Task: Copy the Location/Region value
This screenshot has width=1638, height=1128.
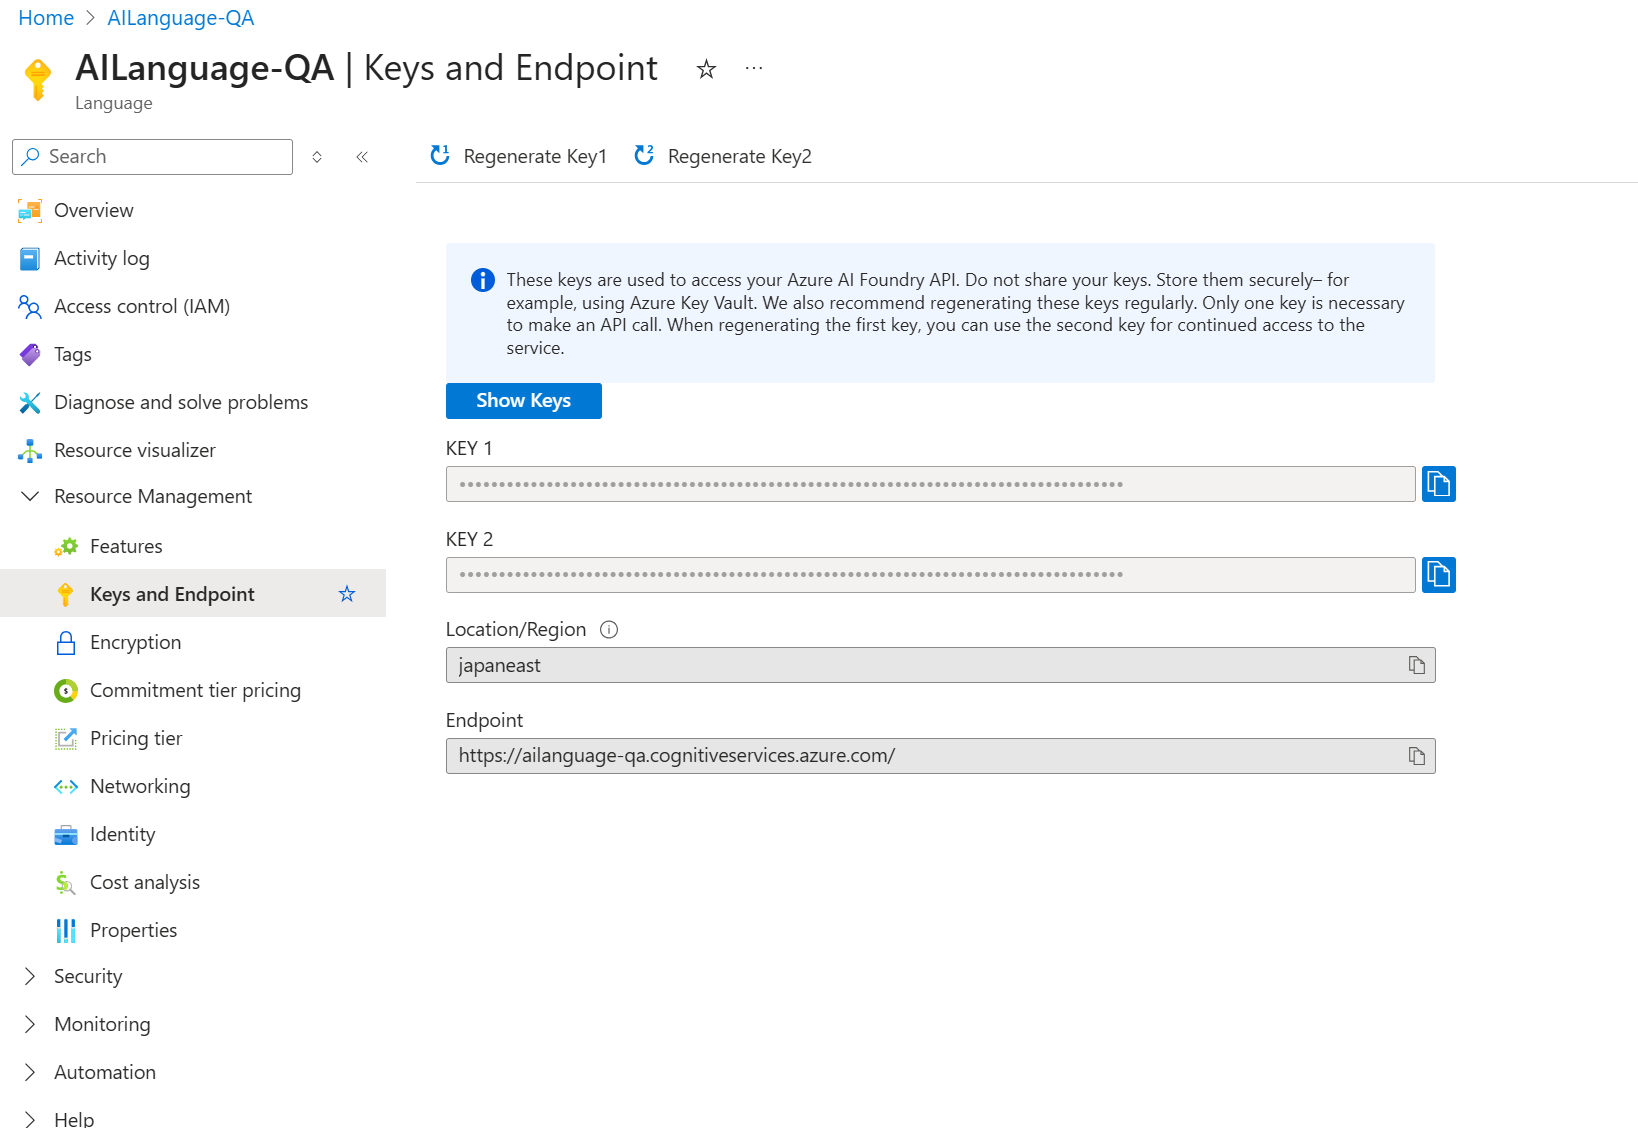Action: pos(1417,665)
